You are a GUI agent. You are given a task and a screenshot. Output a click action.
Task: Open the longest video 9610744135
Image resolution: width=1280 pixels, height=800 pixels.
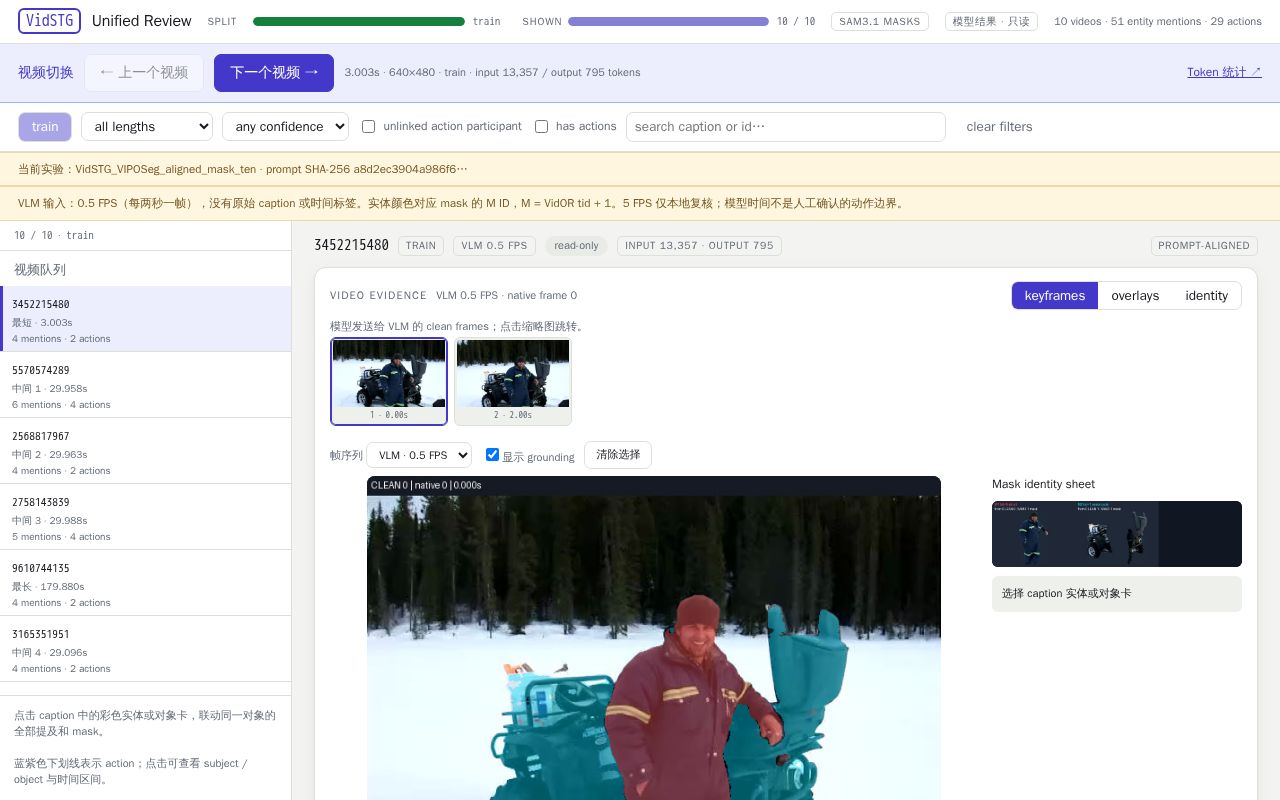coord(146,583)
